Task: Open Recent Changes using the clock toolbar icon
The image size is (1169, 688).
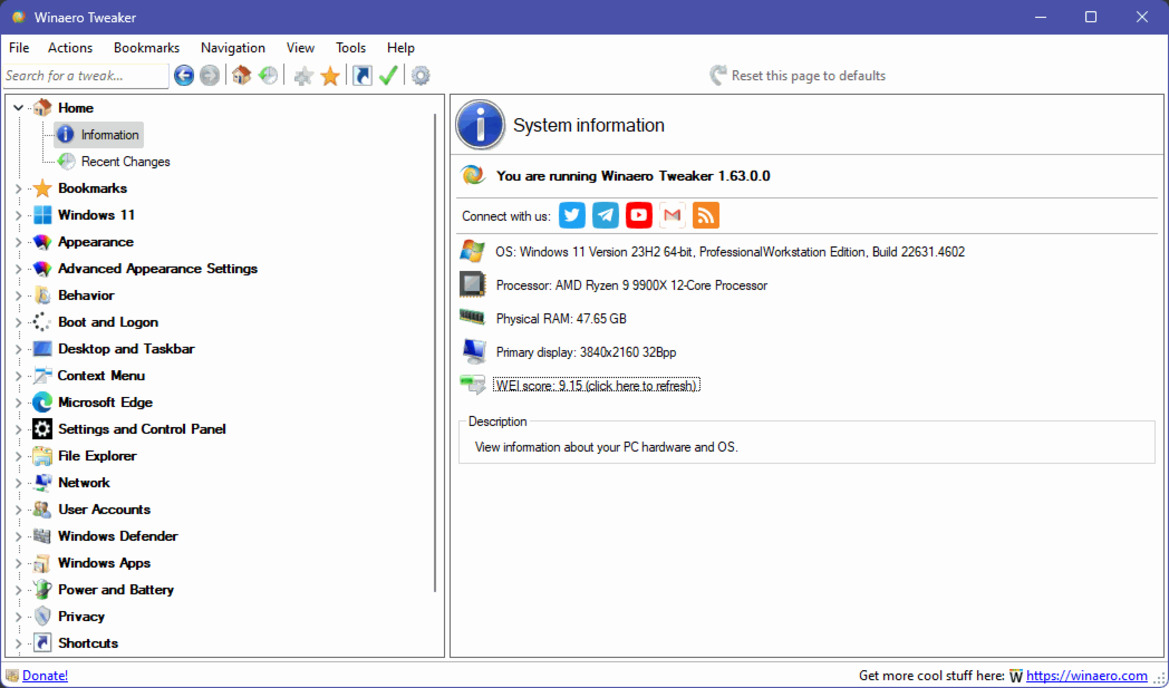Action: click(x=268, y=75)
